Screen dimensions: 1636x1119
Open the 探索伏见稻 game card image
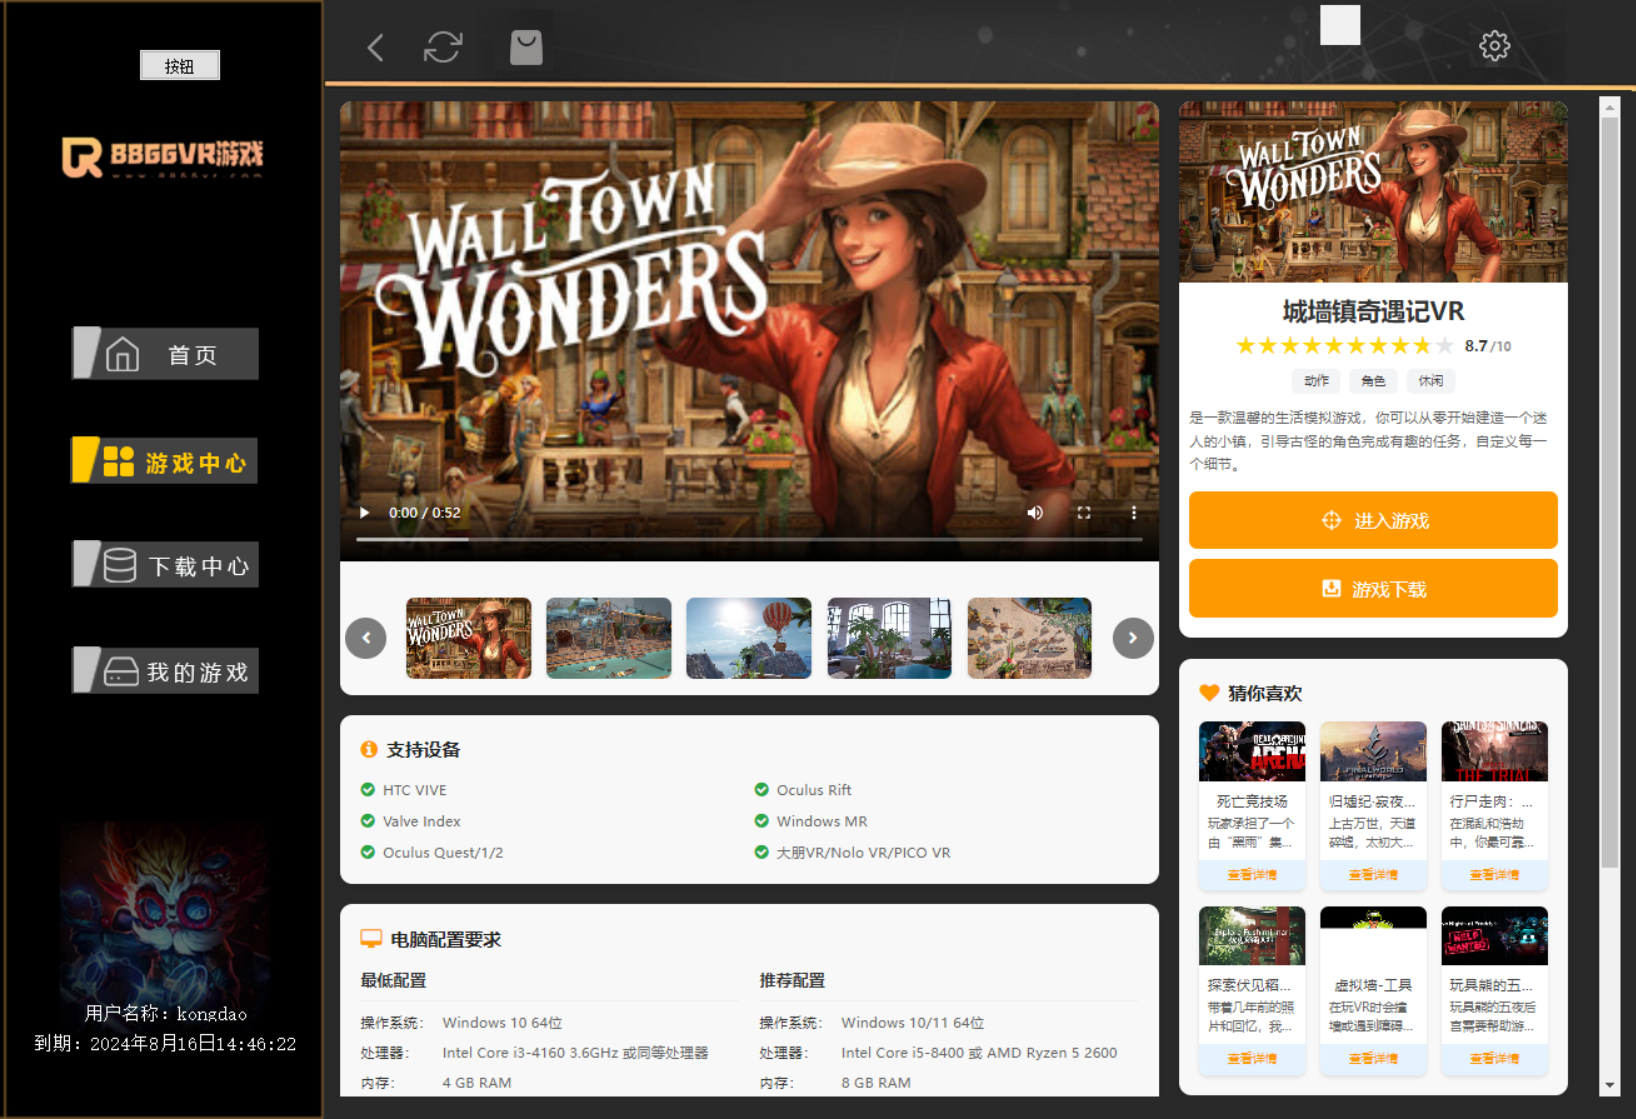(1252, 936)
